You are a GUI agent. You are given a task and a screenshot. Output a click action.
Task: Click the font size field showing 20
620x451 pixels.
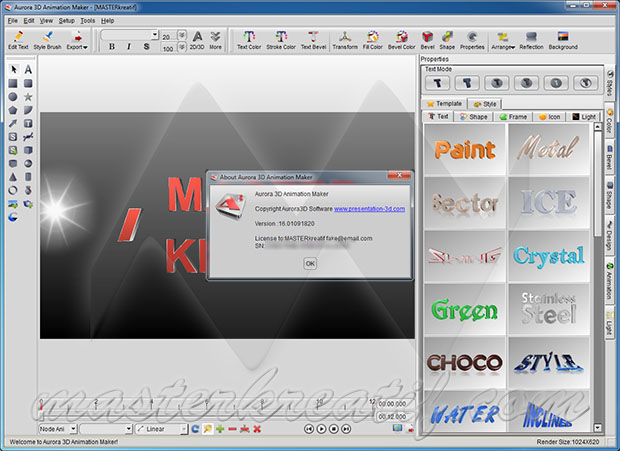(169, 36)
